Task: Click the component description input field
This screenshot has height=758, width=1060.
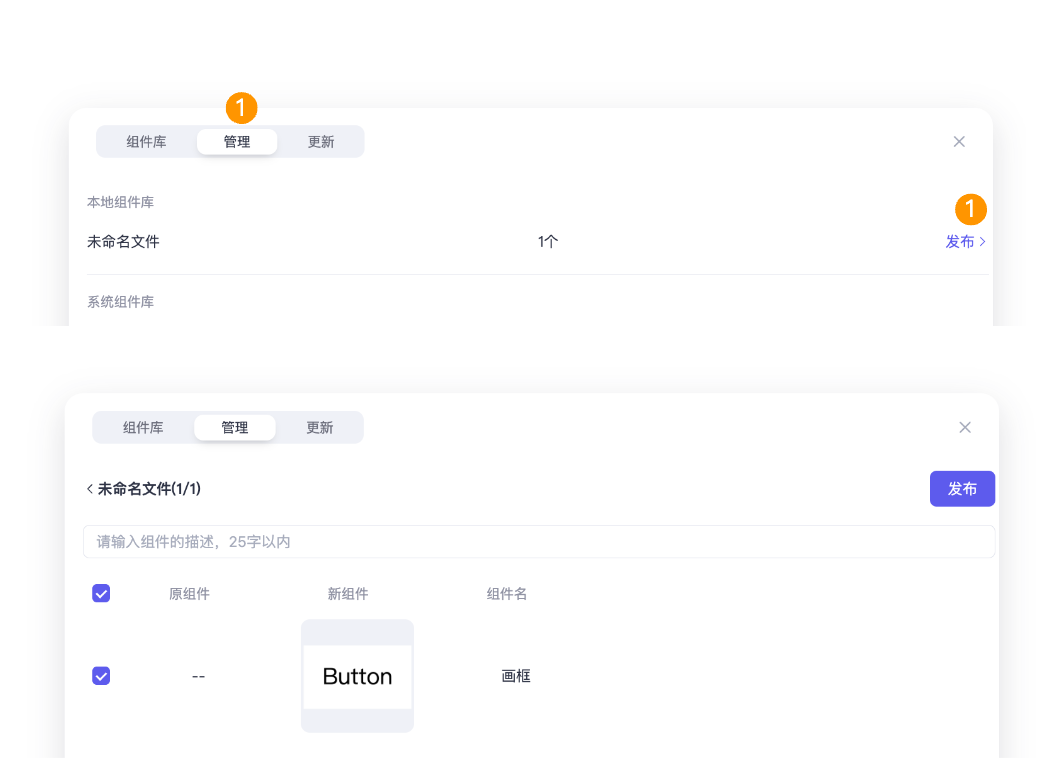Action: pyautogui.click(x=538, y=541)
